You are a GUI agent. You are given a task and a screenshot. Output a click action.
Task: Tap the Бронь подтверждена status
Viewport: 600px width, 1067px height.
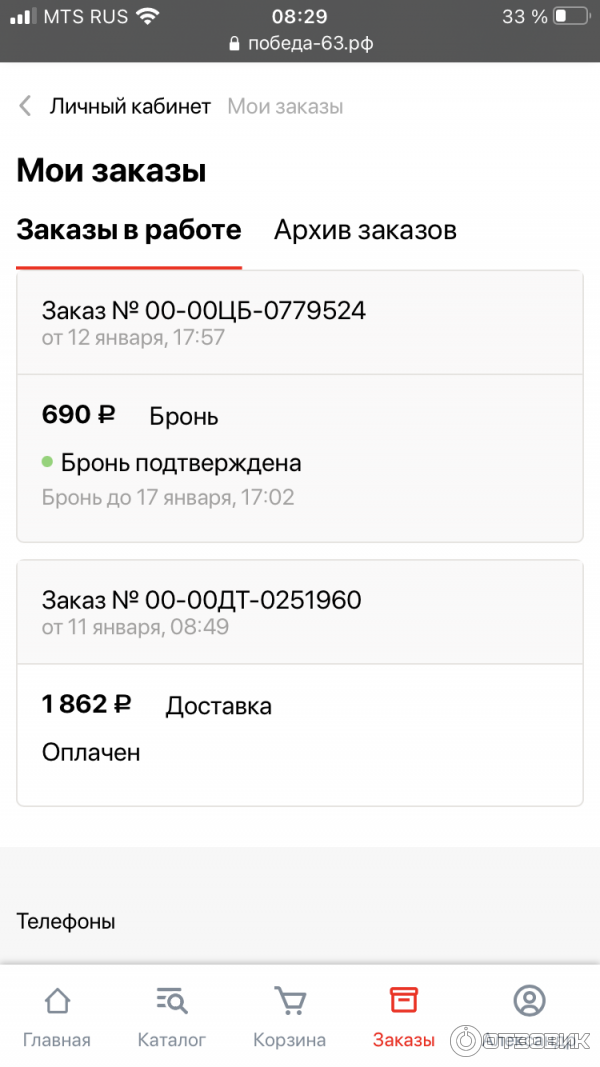point(180,463)
